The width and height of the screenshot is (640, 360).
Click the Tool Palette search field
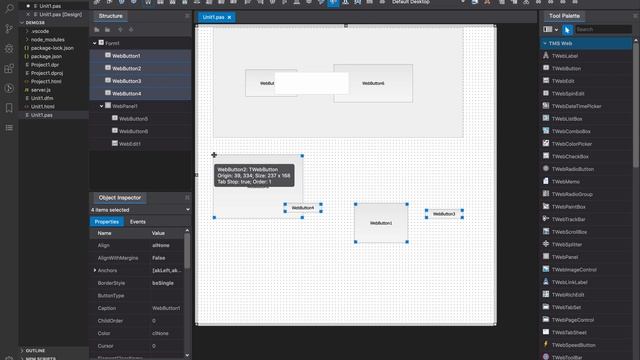pos(603,29)
